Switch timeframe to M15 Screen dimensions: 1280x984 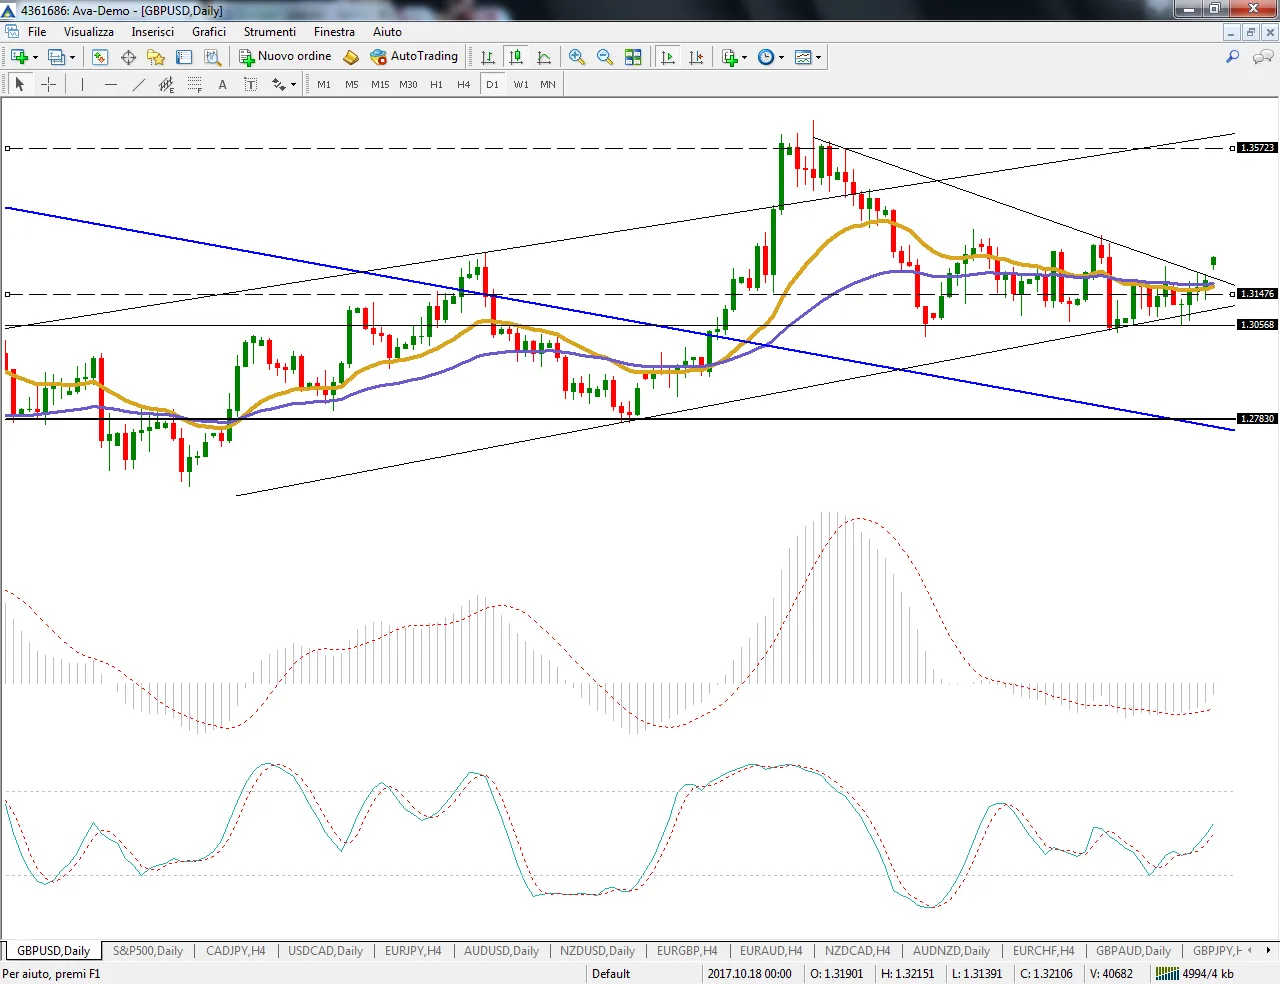point(380,85)
